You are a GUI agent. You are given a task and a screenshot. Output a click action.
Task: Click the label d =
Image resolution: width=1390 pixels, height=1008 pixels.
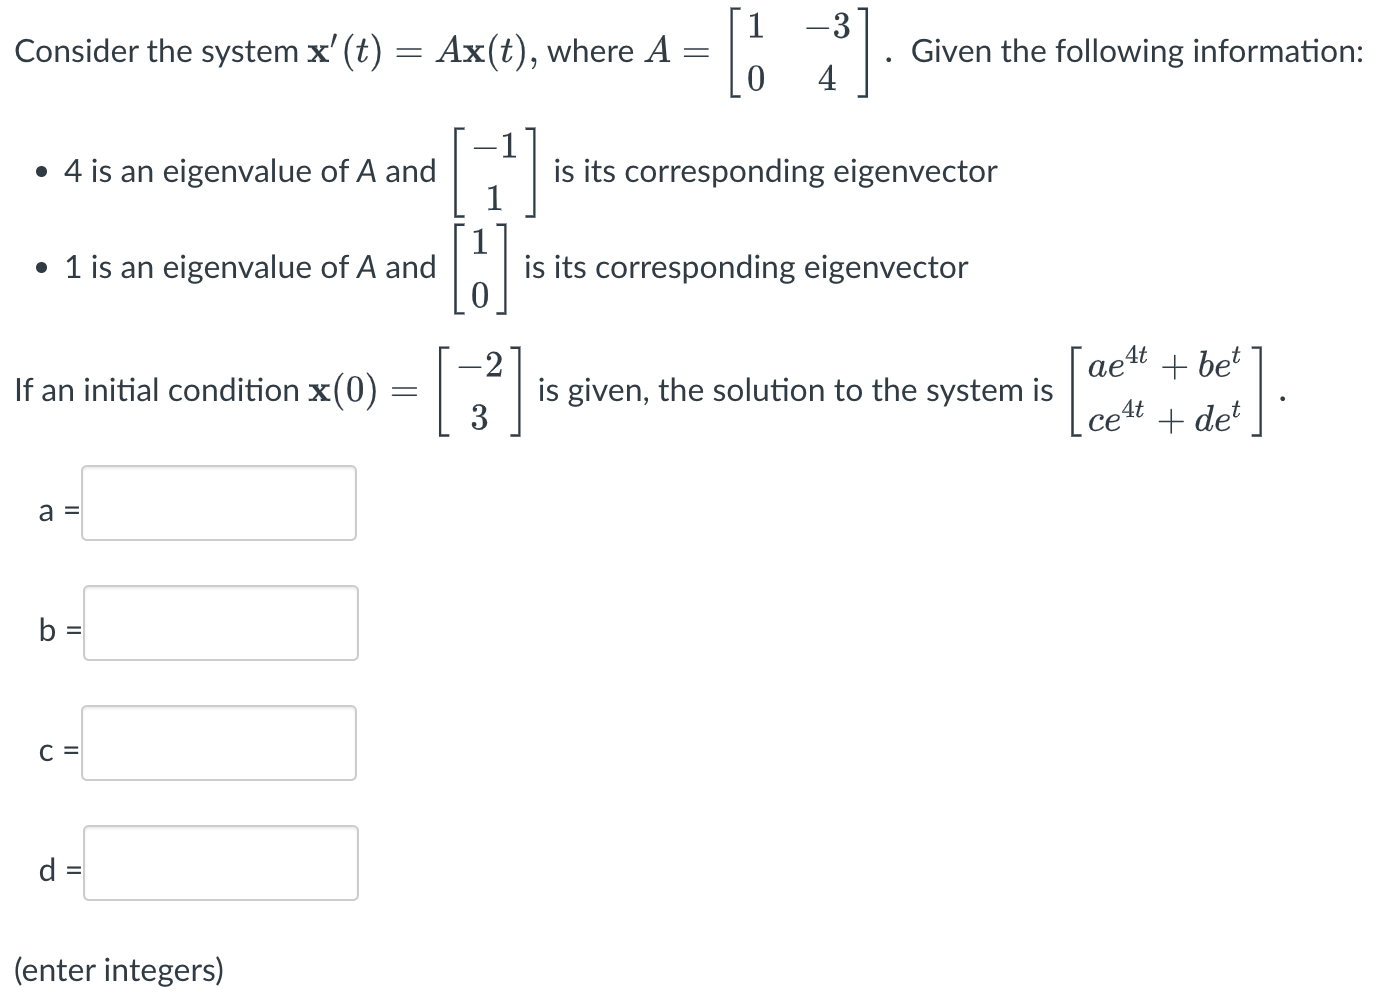click(x=57, y=870)
